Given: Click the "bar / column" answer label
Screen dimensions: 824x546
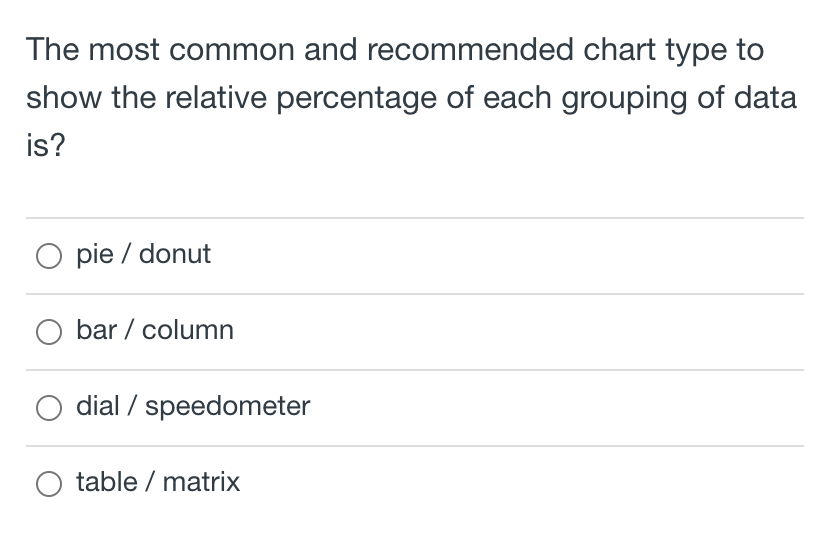Looking at the screenshot, I should (x=154, y=331).
